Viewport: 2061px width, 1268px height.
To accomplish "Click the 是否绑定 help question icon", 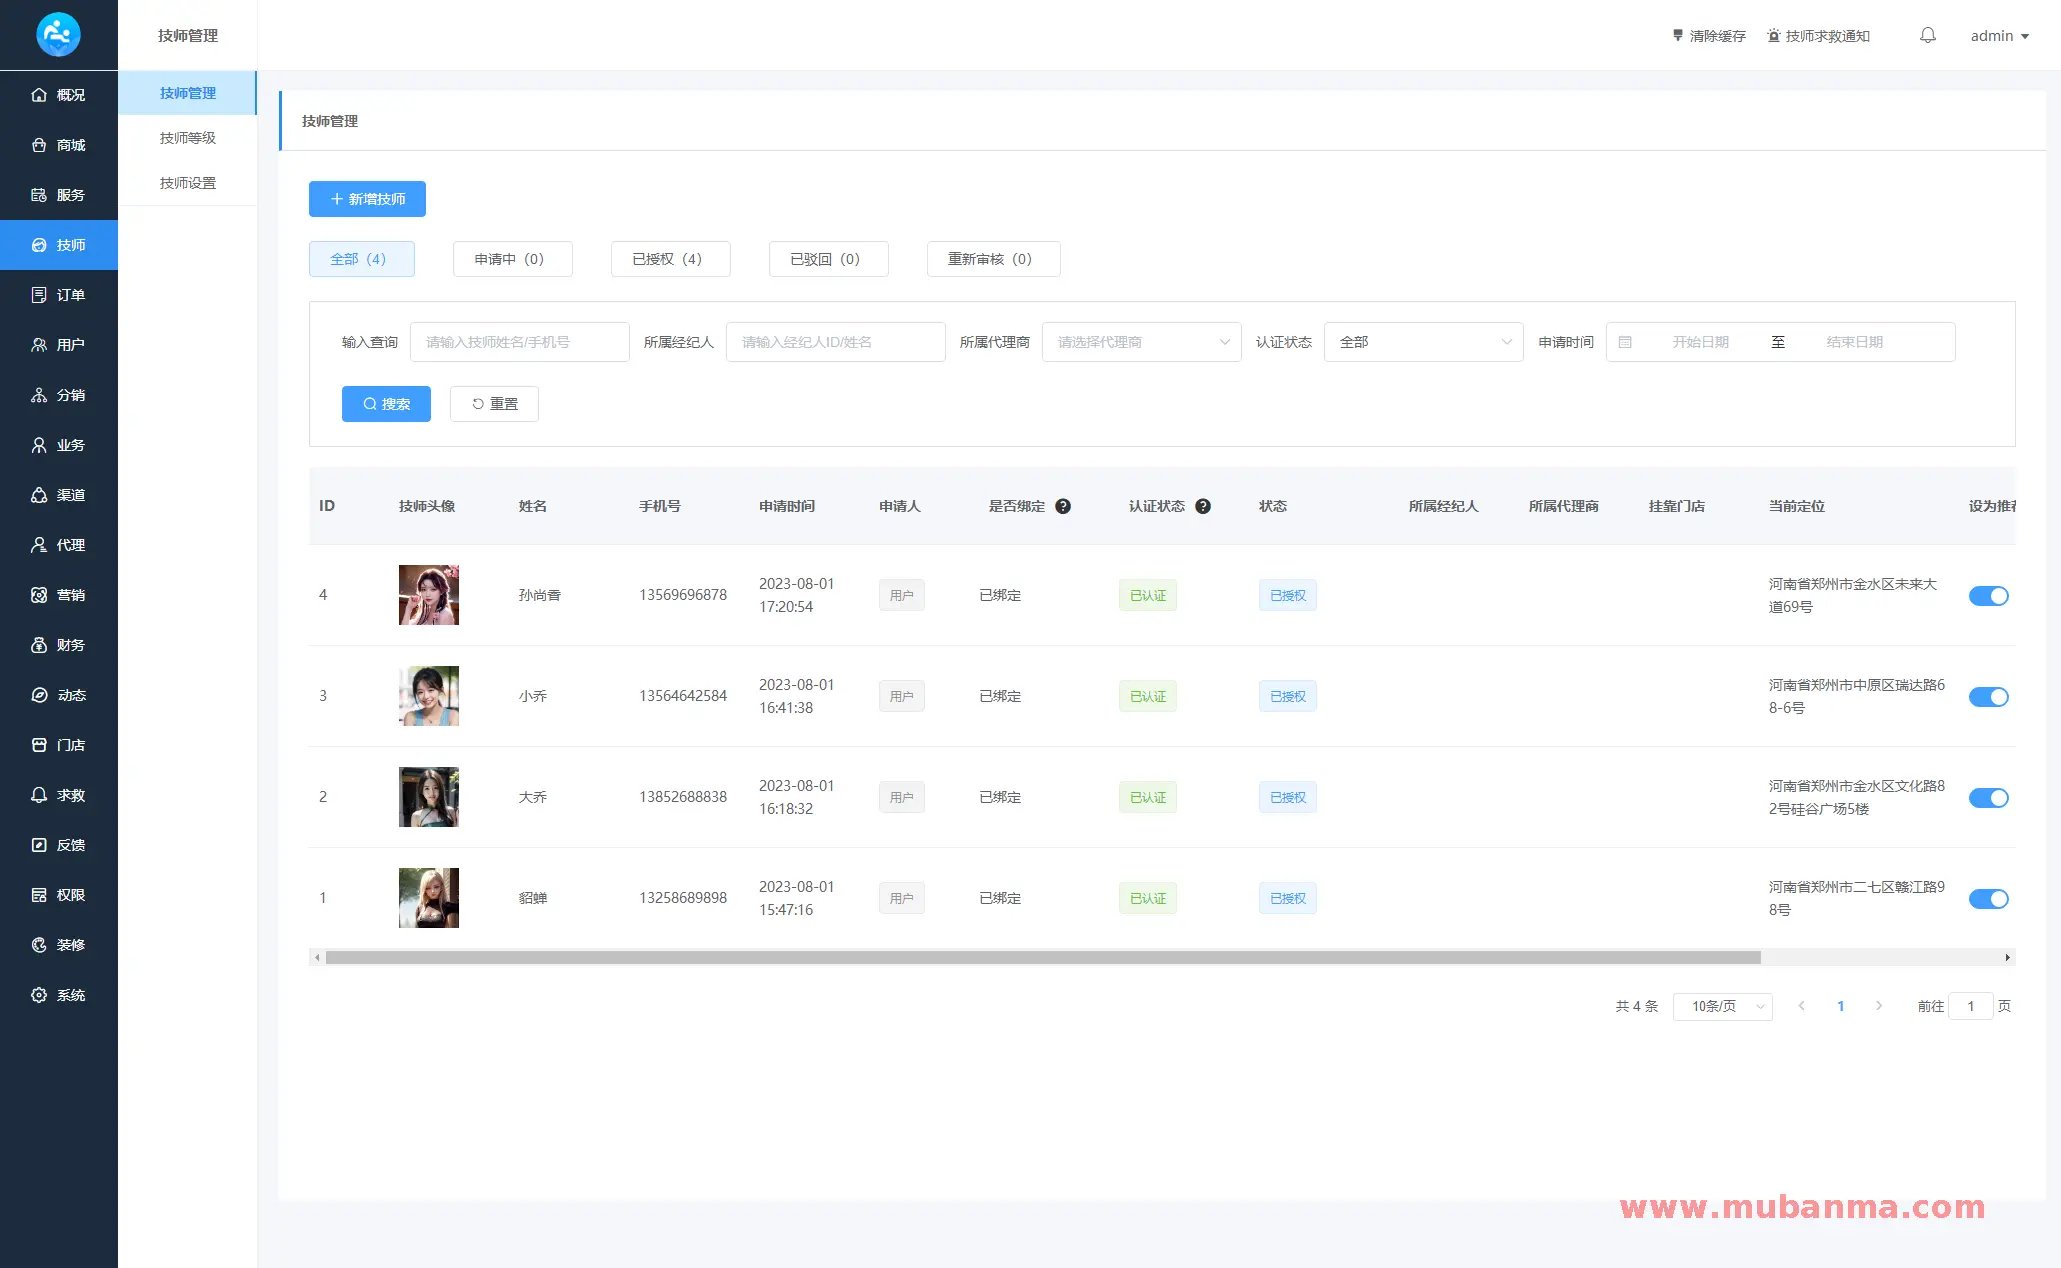I will [x=1063, y=506].
